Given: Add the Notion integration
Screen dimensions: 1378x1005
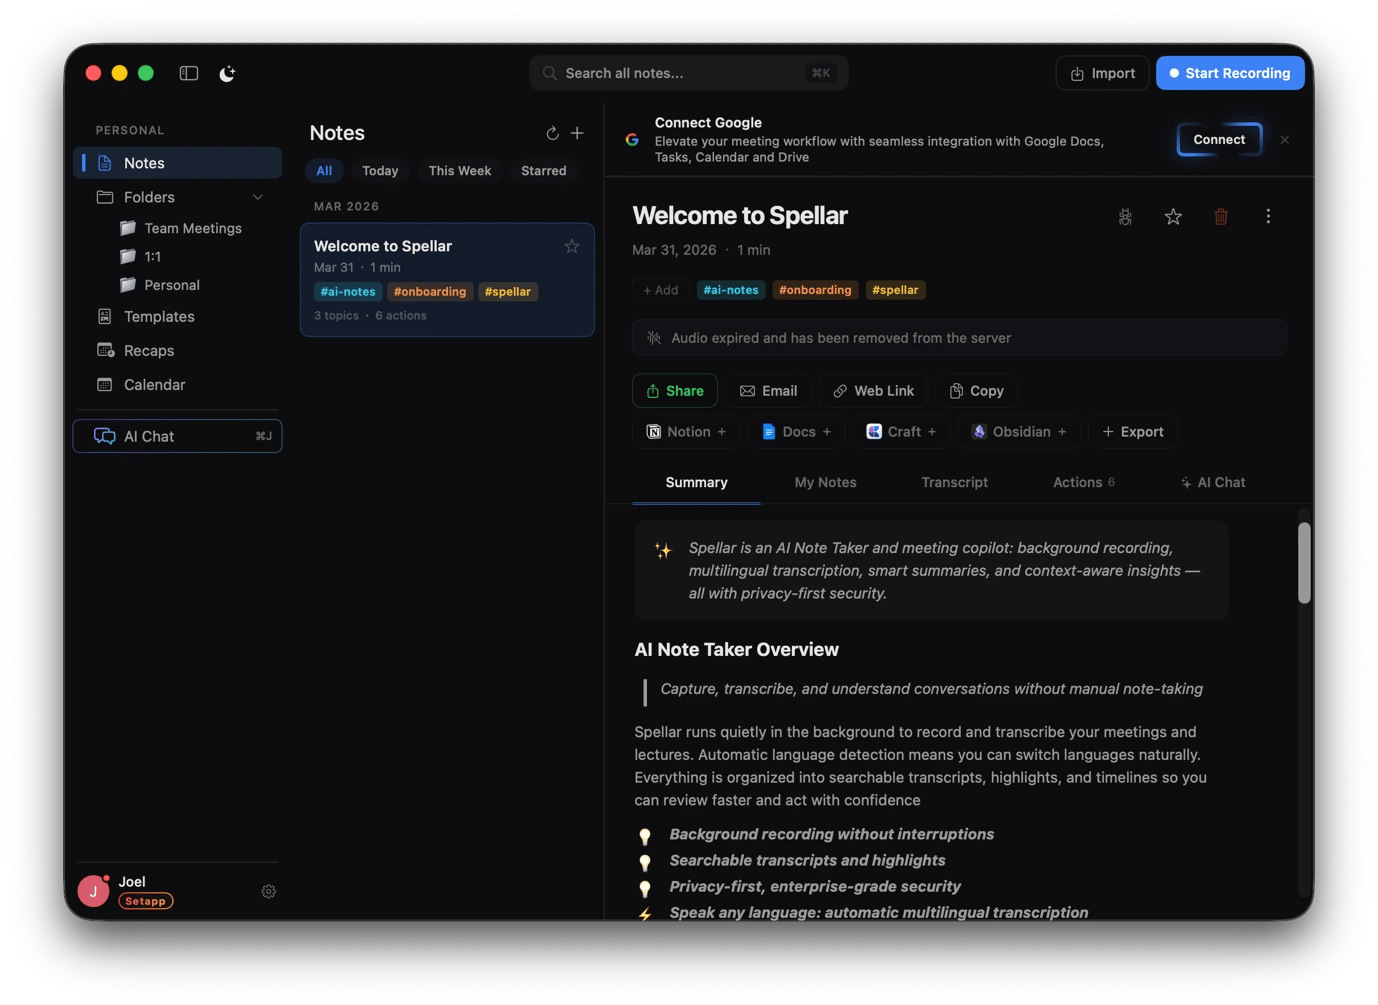Looking at the screenshot, I should (687, 432).
